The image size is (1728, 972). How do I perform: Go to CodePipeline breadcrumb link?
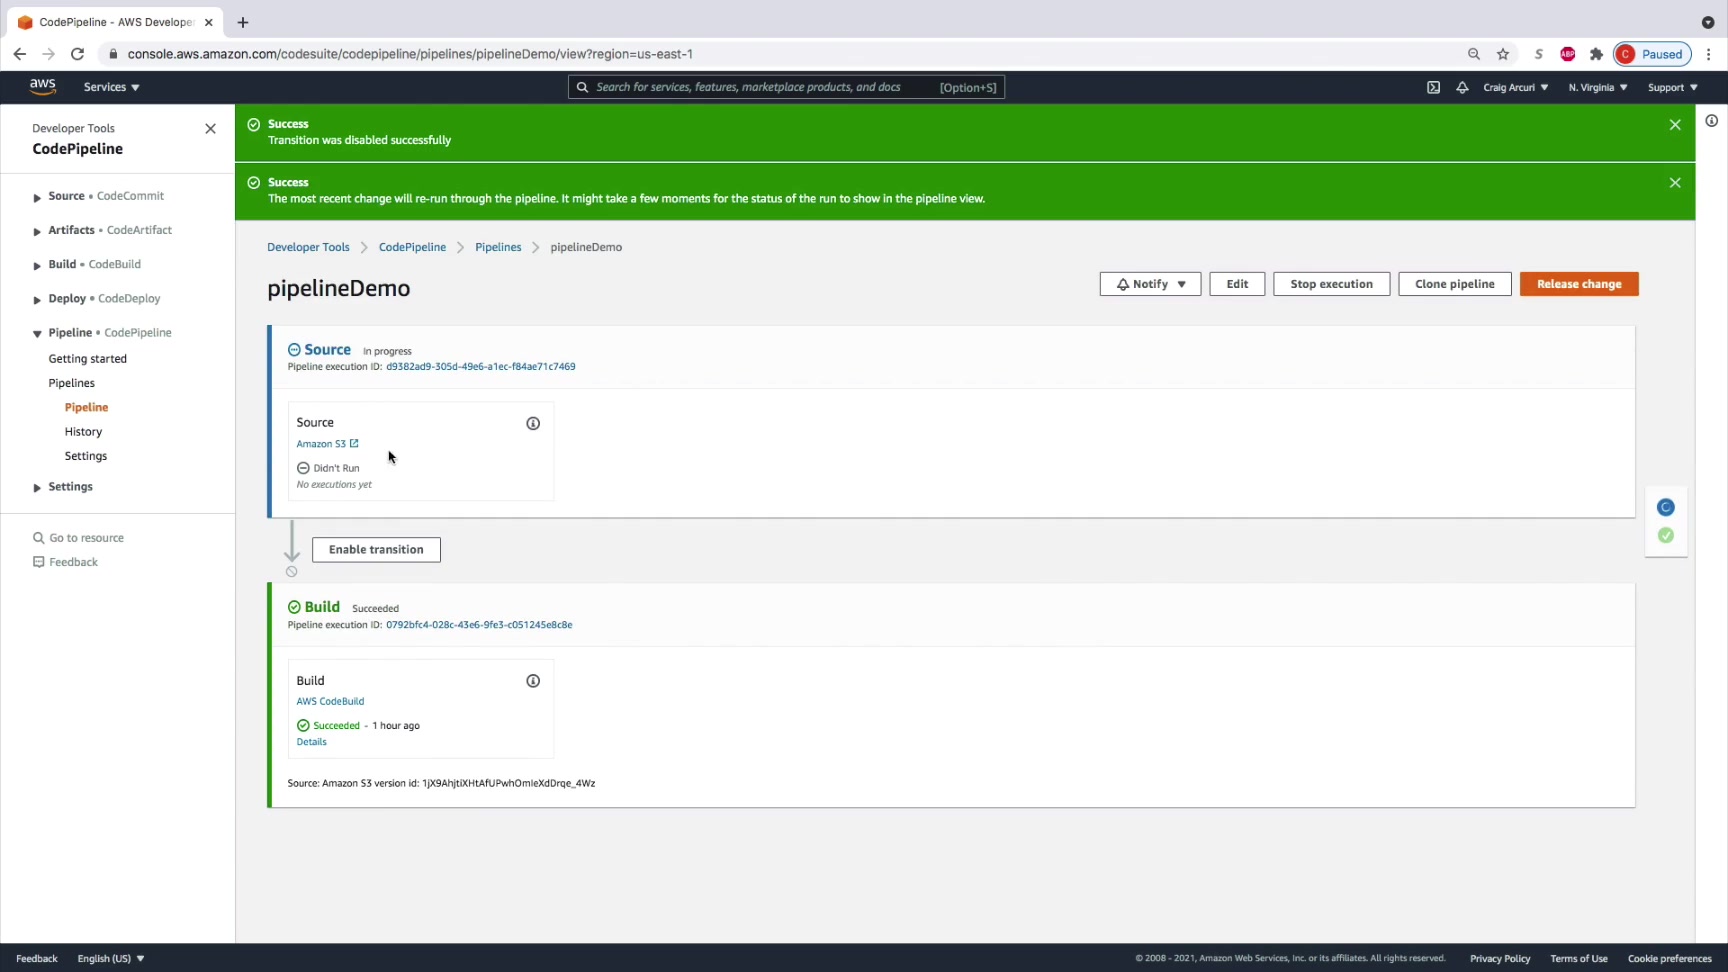tap(412, 247)
